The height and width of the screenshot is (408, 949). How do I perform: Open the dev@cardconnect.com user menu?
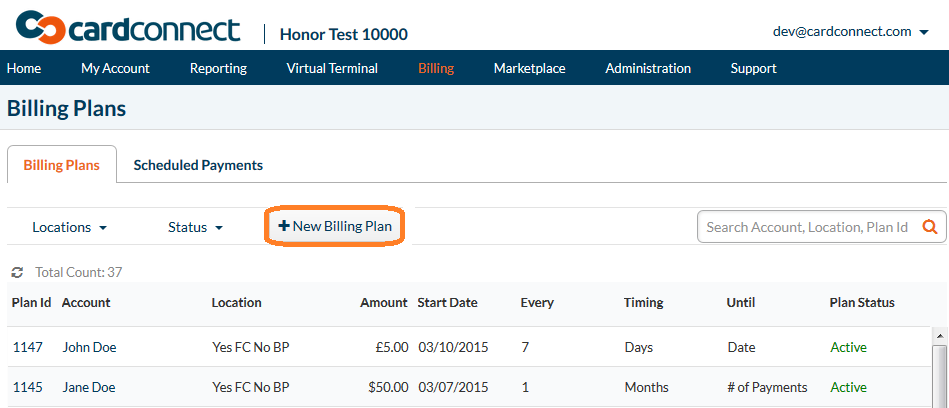[850, 31]
